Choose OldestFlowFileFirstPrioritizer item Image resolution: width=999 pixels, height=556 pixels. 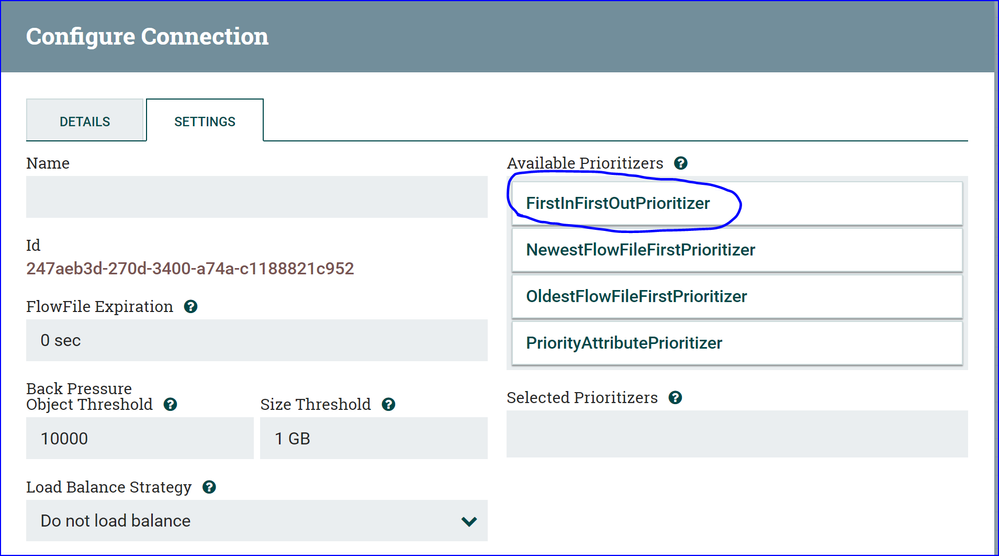click(x=636, y=296)
